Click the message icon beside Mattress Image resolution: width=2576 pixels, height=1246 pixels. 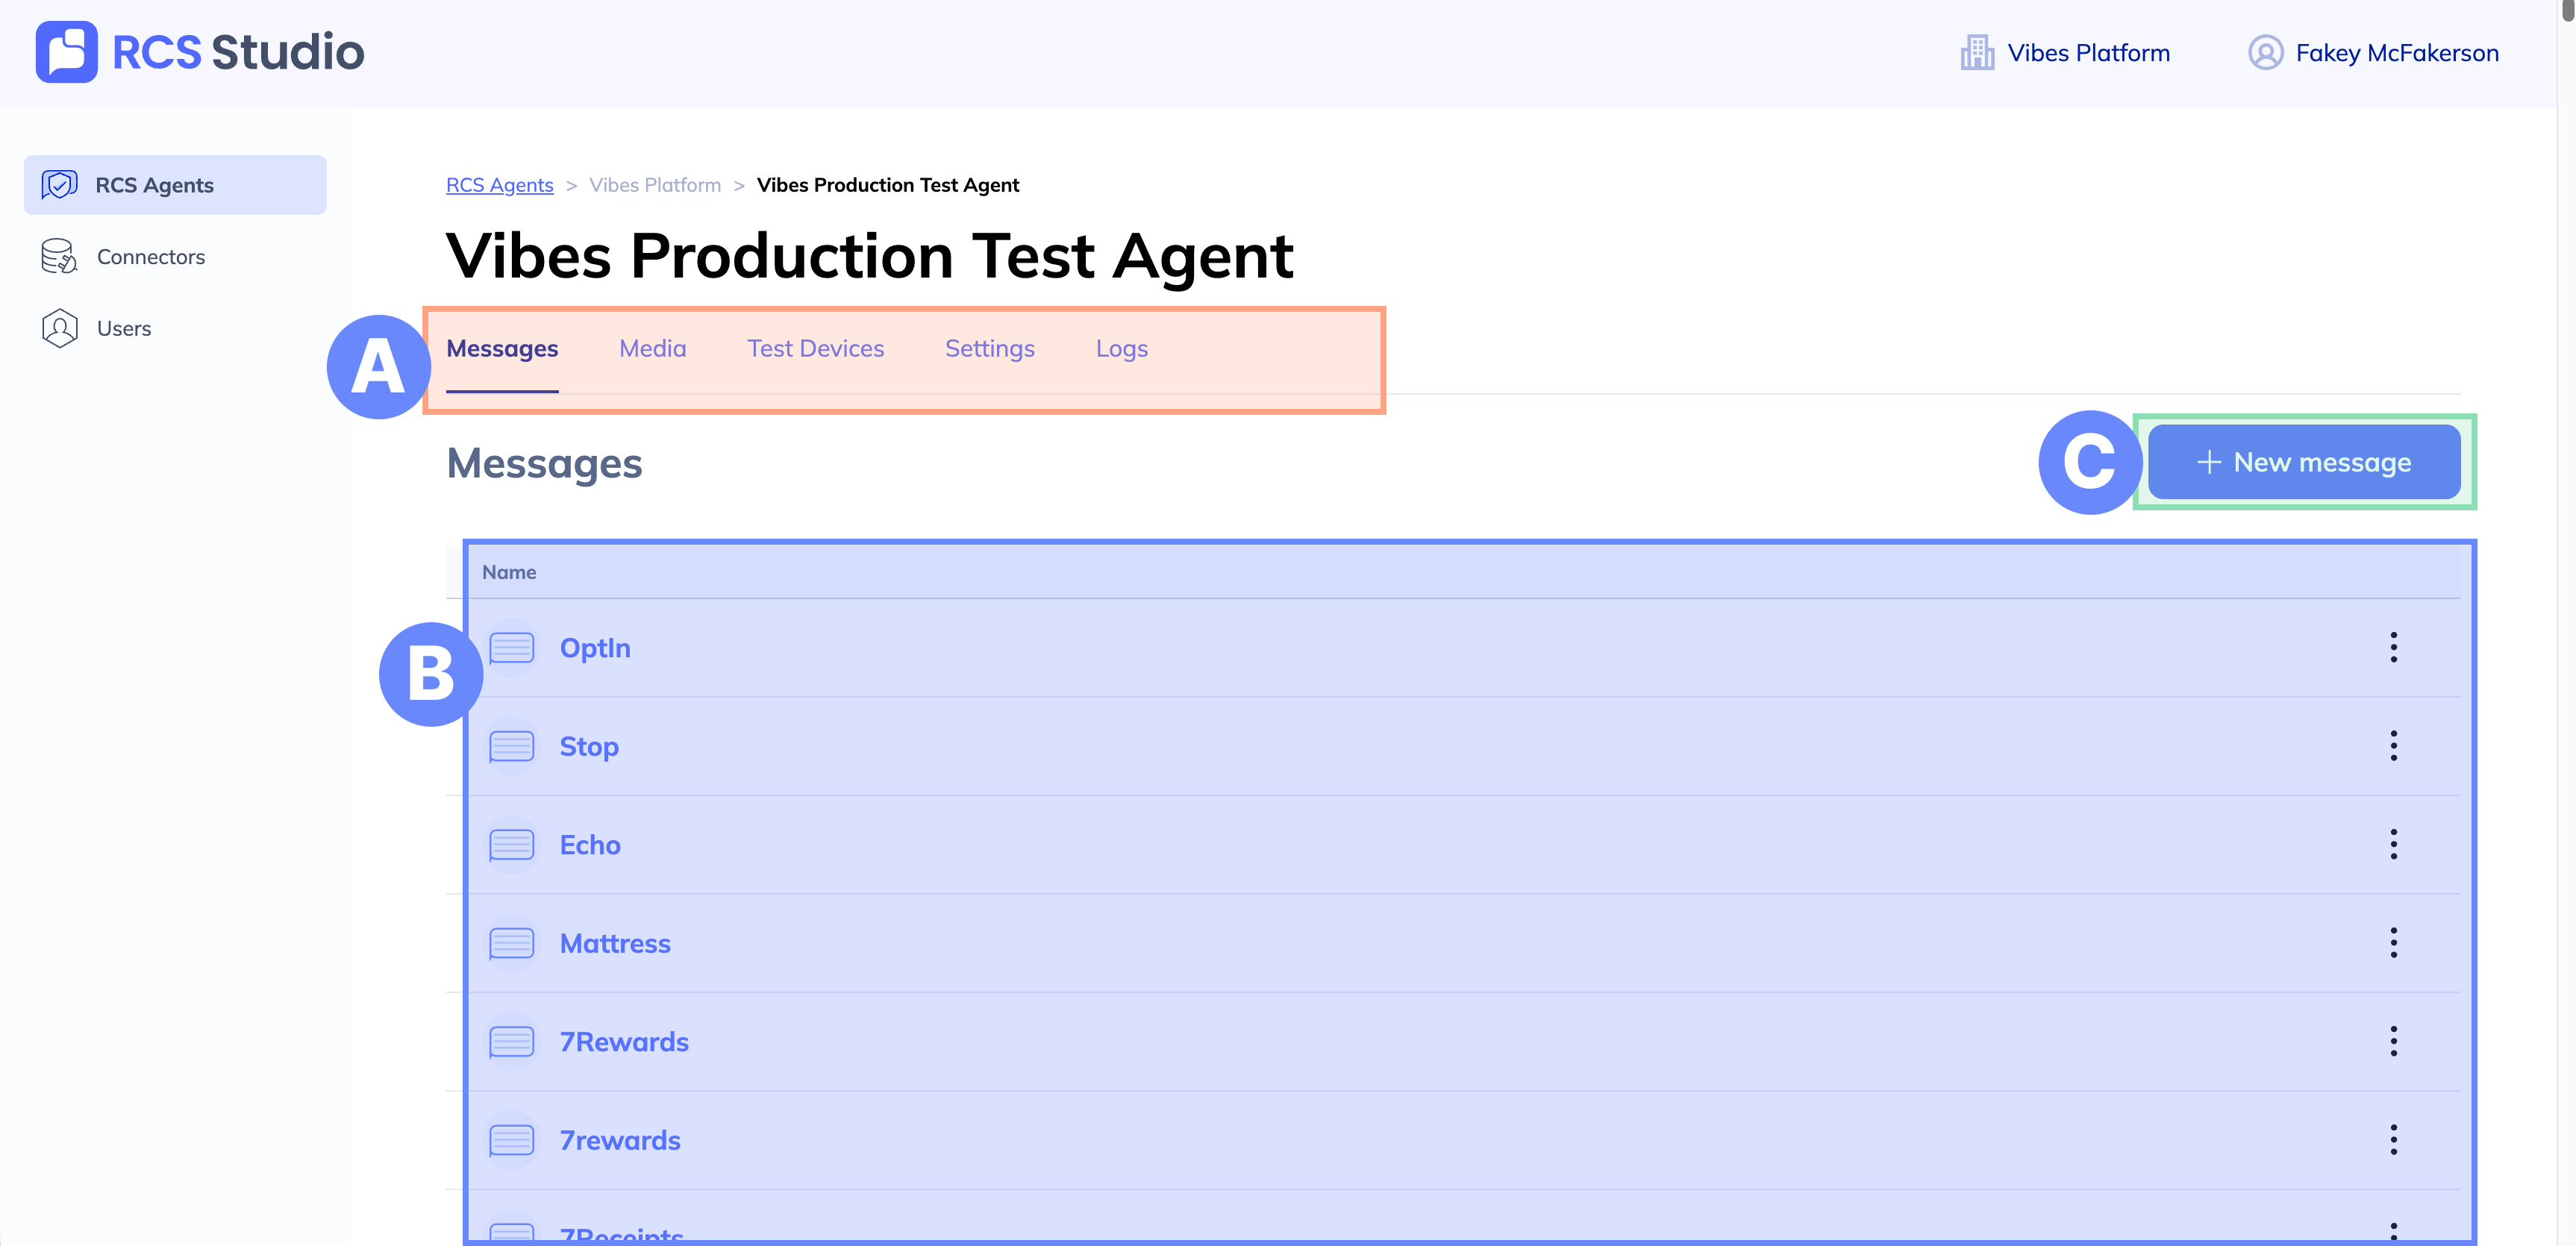coord(511,944)
